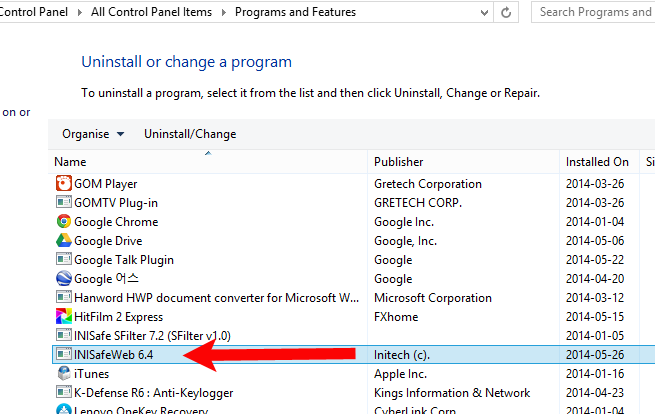655x414 pixels.
Task: Sort list by Name column header
Action: pos(208,162)
